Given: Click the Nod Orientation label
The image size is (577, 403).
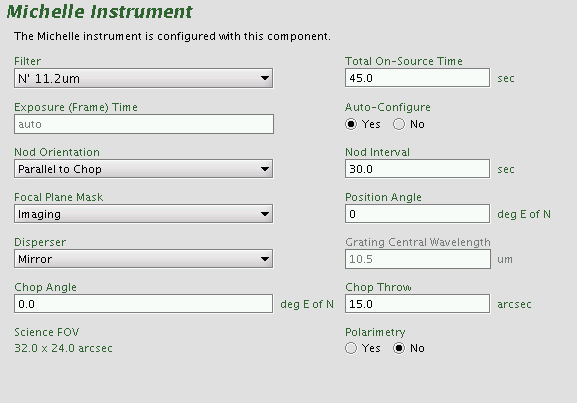Looking at the screenshot, I should click(x=57, y=152).
